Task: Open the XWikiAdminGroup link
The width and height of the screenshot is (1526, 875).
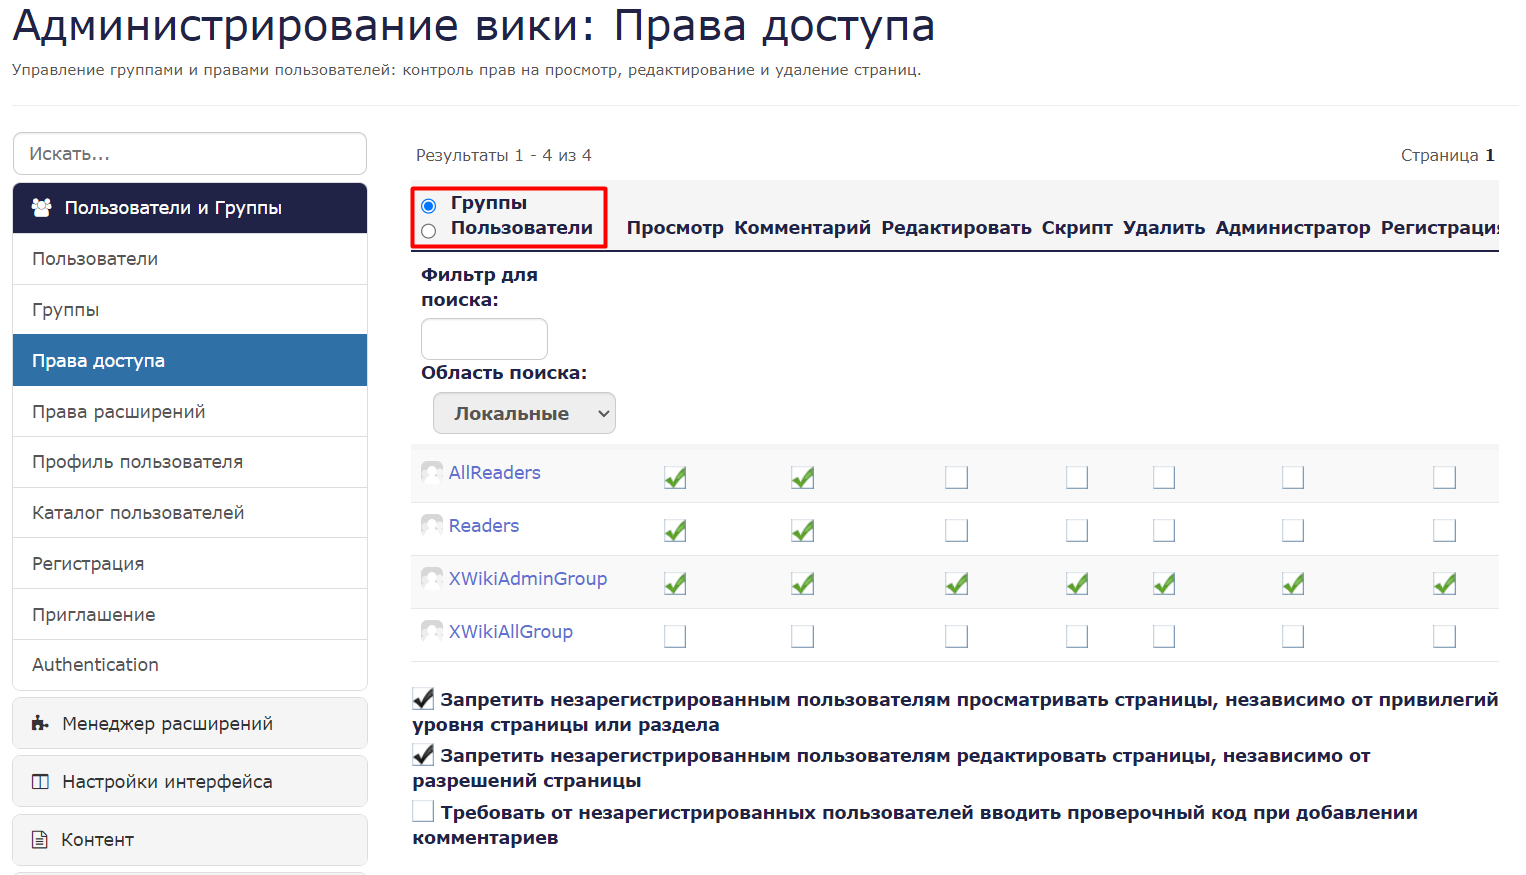Action: coord(528,579)
